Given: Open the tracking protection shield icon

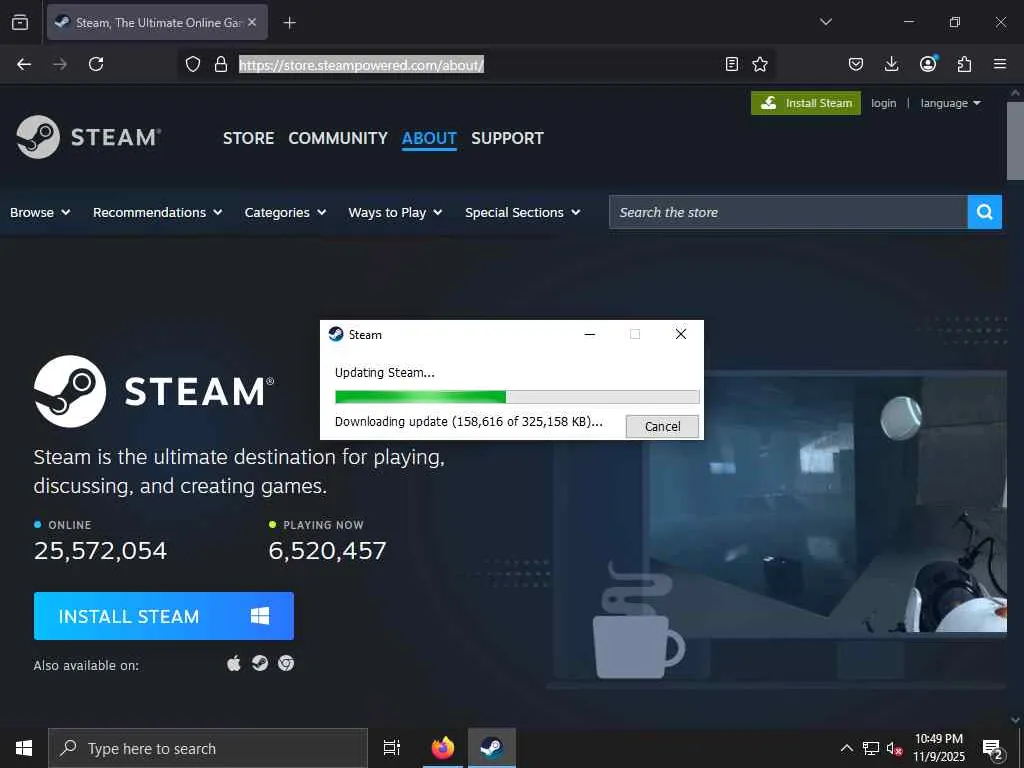Looking at the screenshot, I should tap(193, 64).
